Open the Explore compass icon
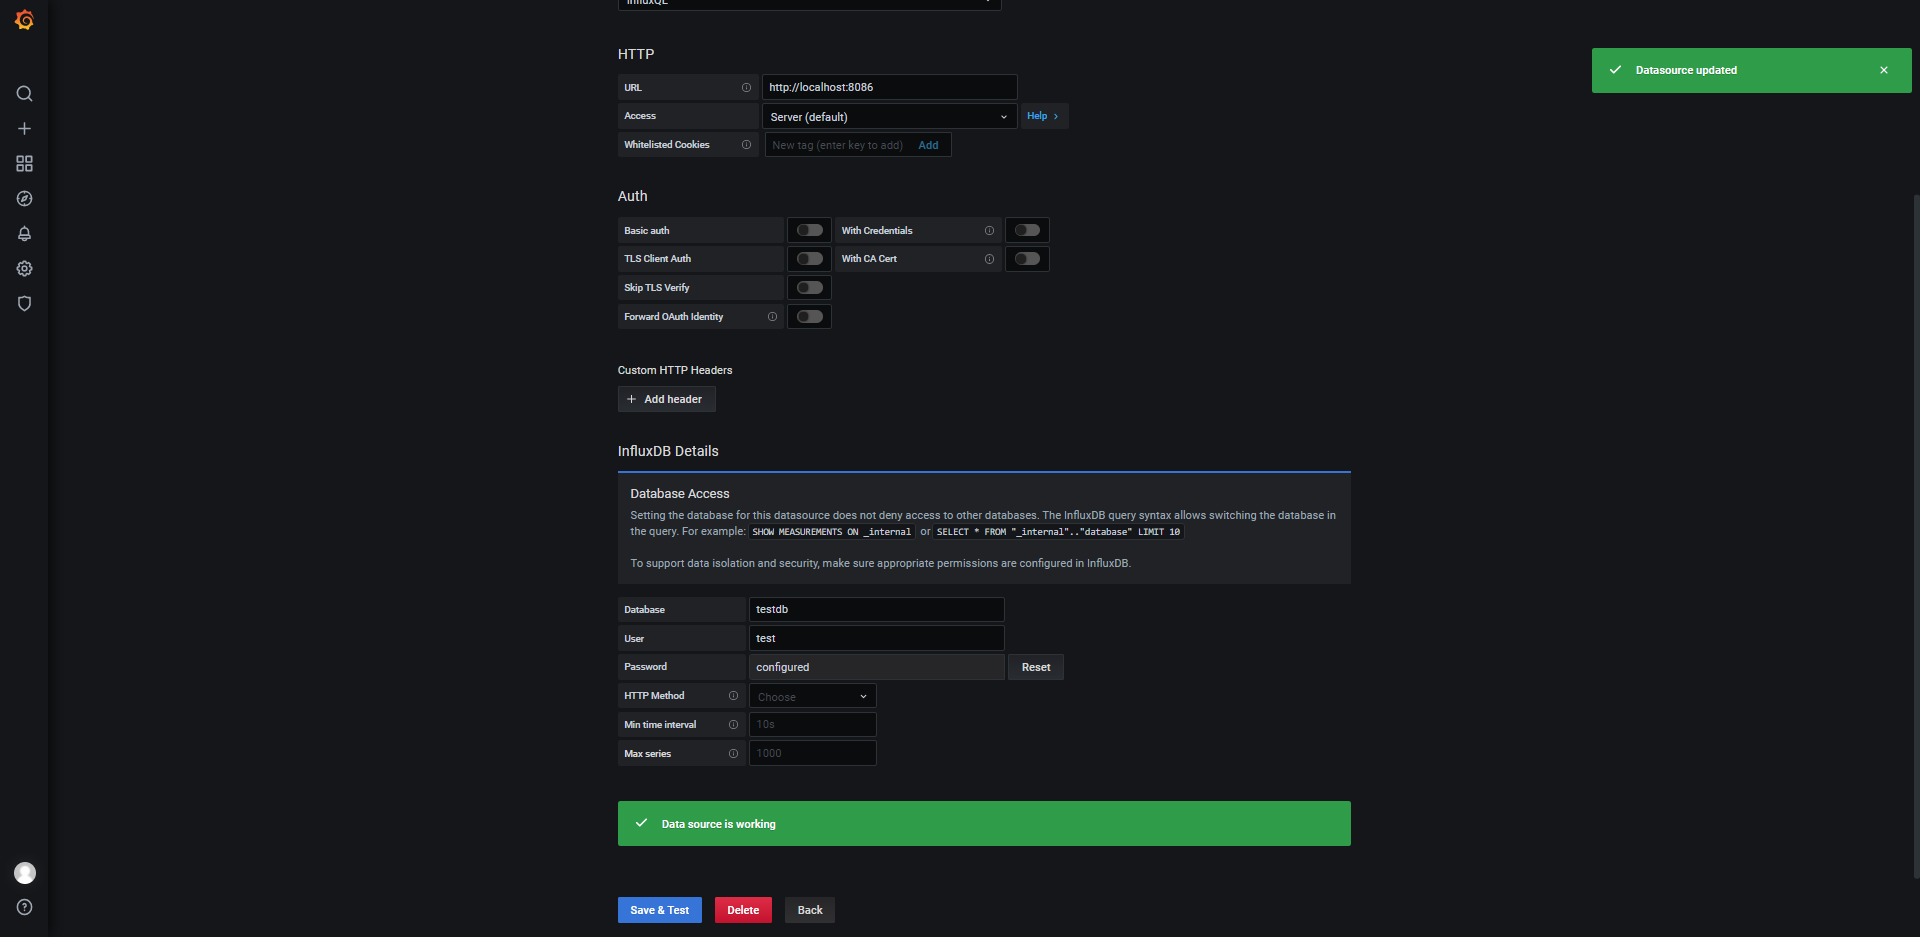The image size is (1920, 937). coord(24,199)
